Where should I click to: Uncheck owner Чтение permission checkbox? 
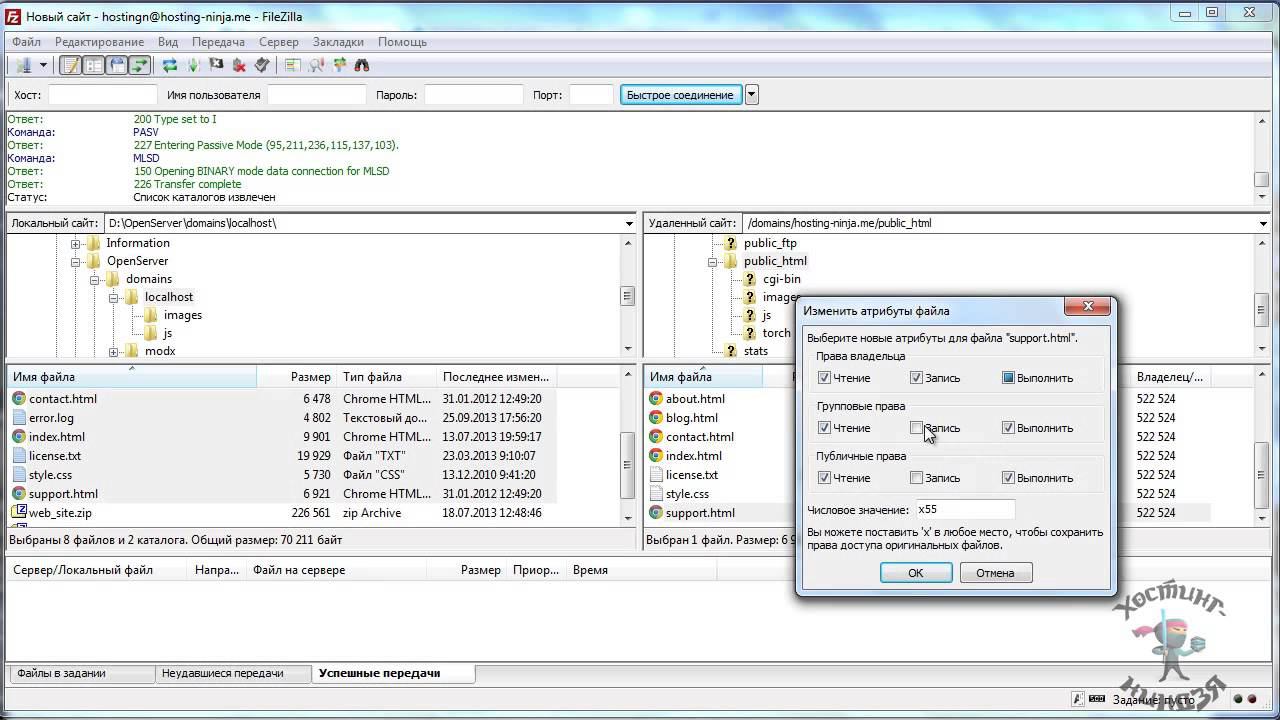pos(824,378)
